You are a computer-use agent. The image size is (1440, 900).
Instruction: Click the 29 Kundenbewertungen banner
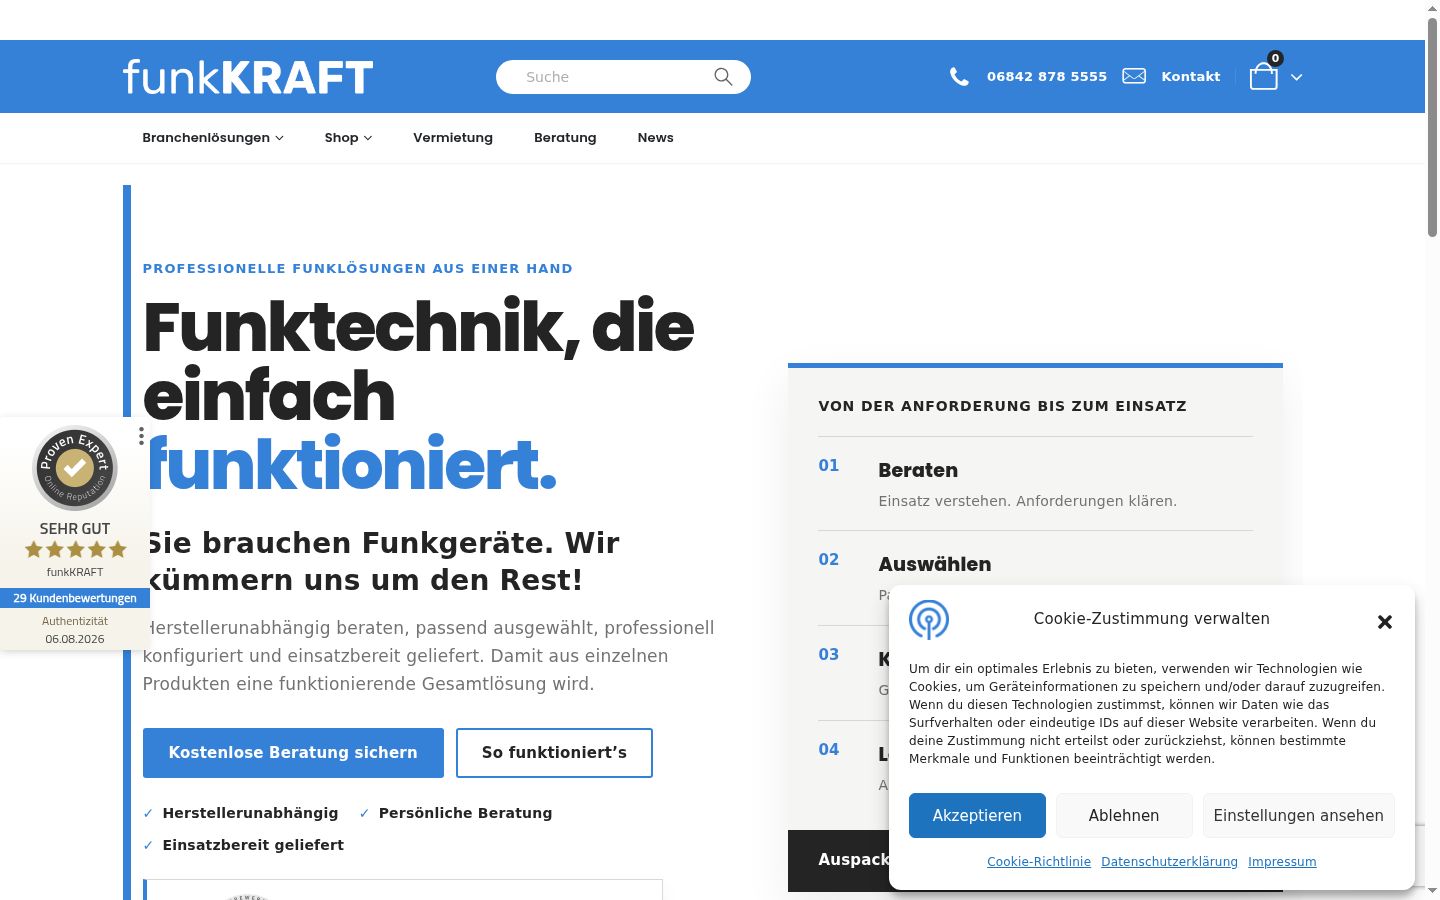coord(75,598)
